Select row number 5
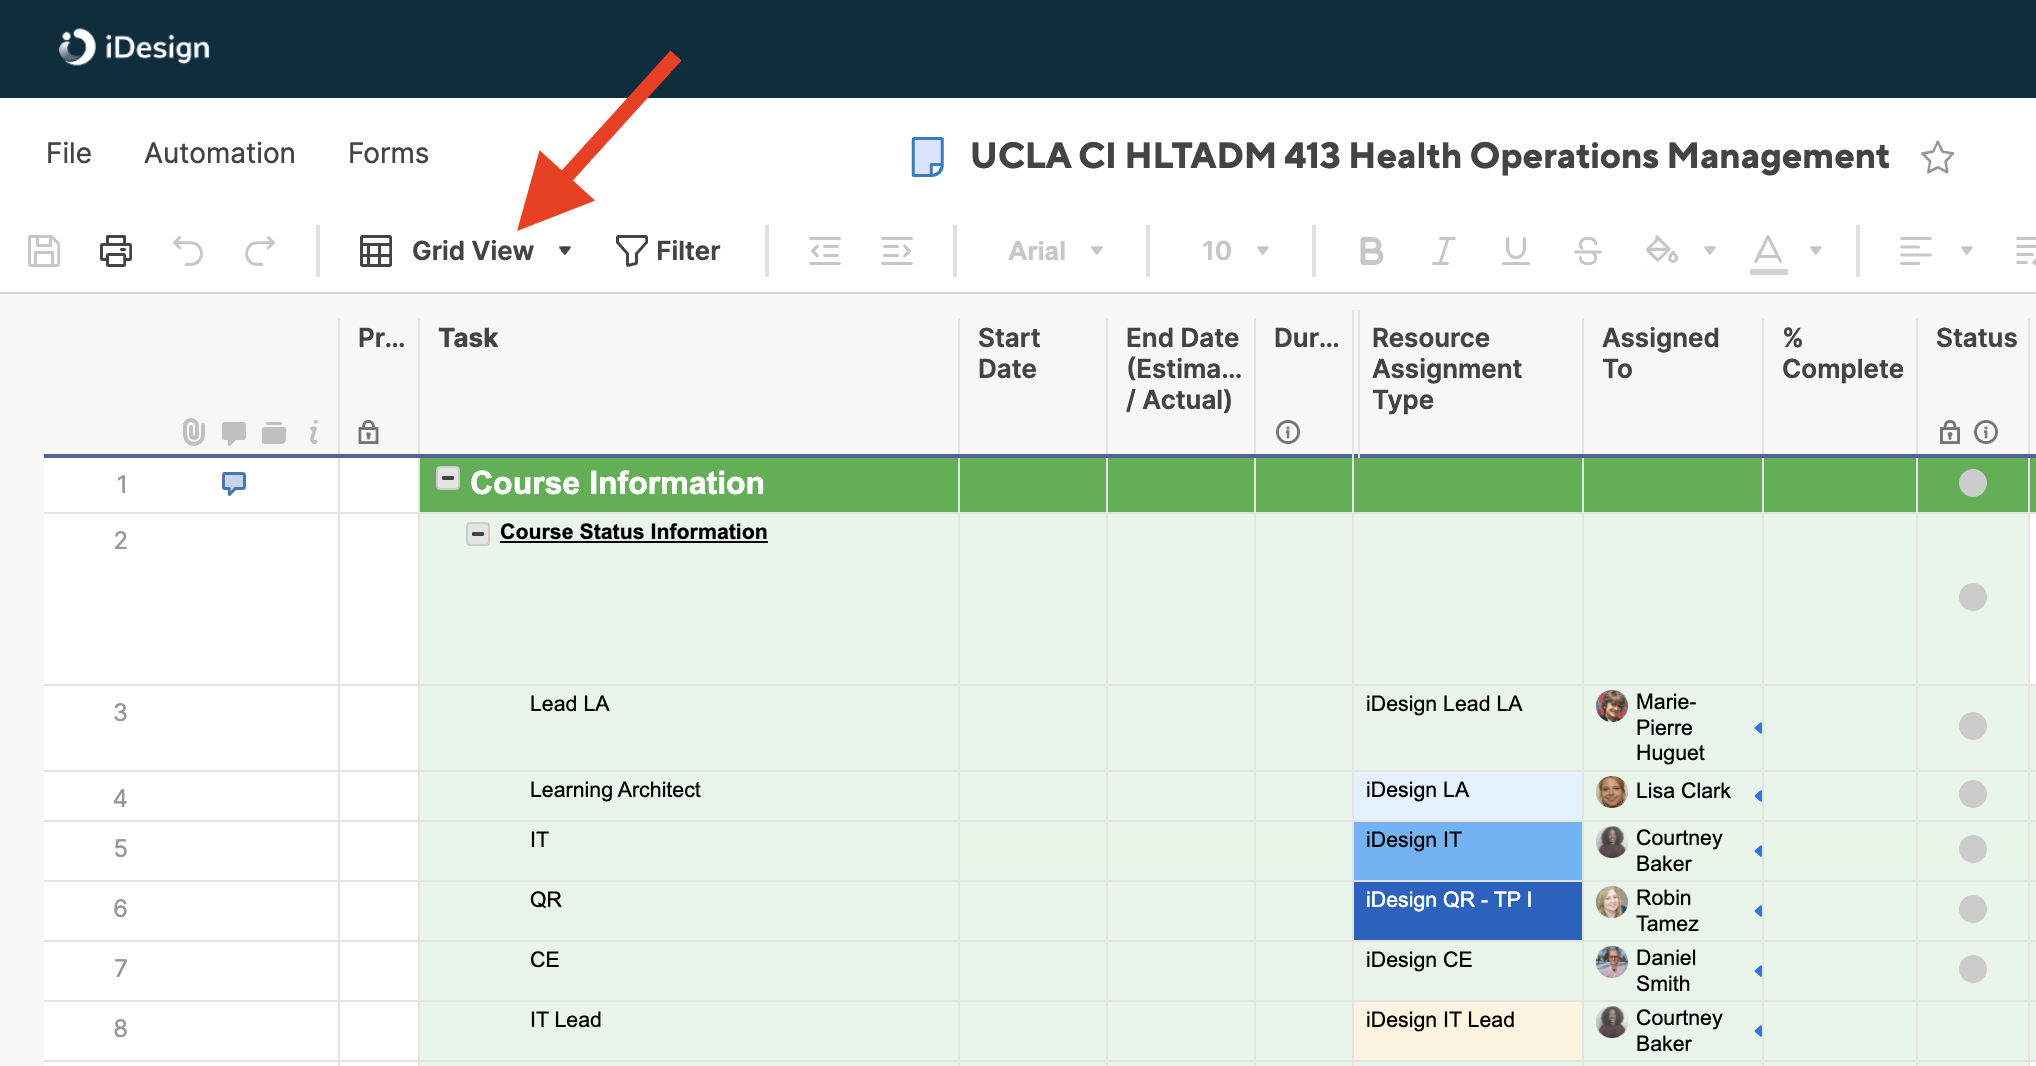 click(x=120, y=849)
